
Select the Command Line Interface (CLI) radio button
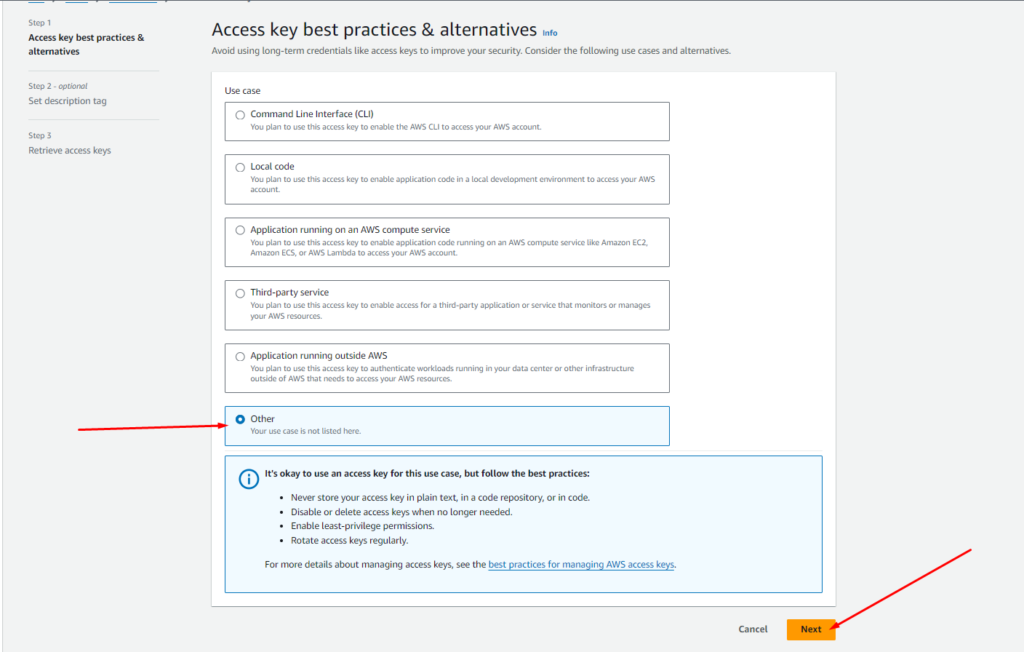pyautogui.click(x=240, y=115)
